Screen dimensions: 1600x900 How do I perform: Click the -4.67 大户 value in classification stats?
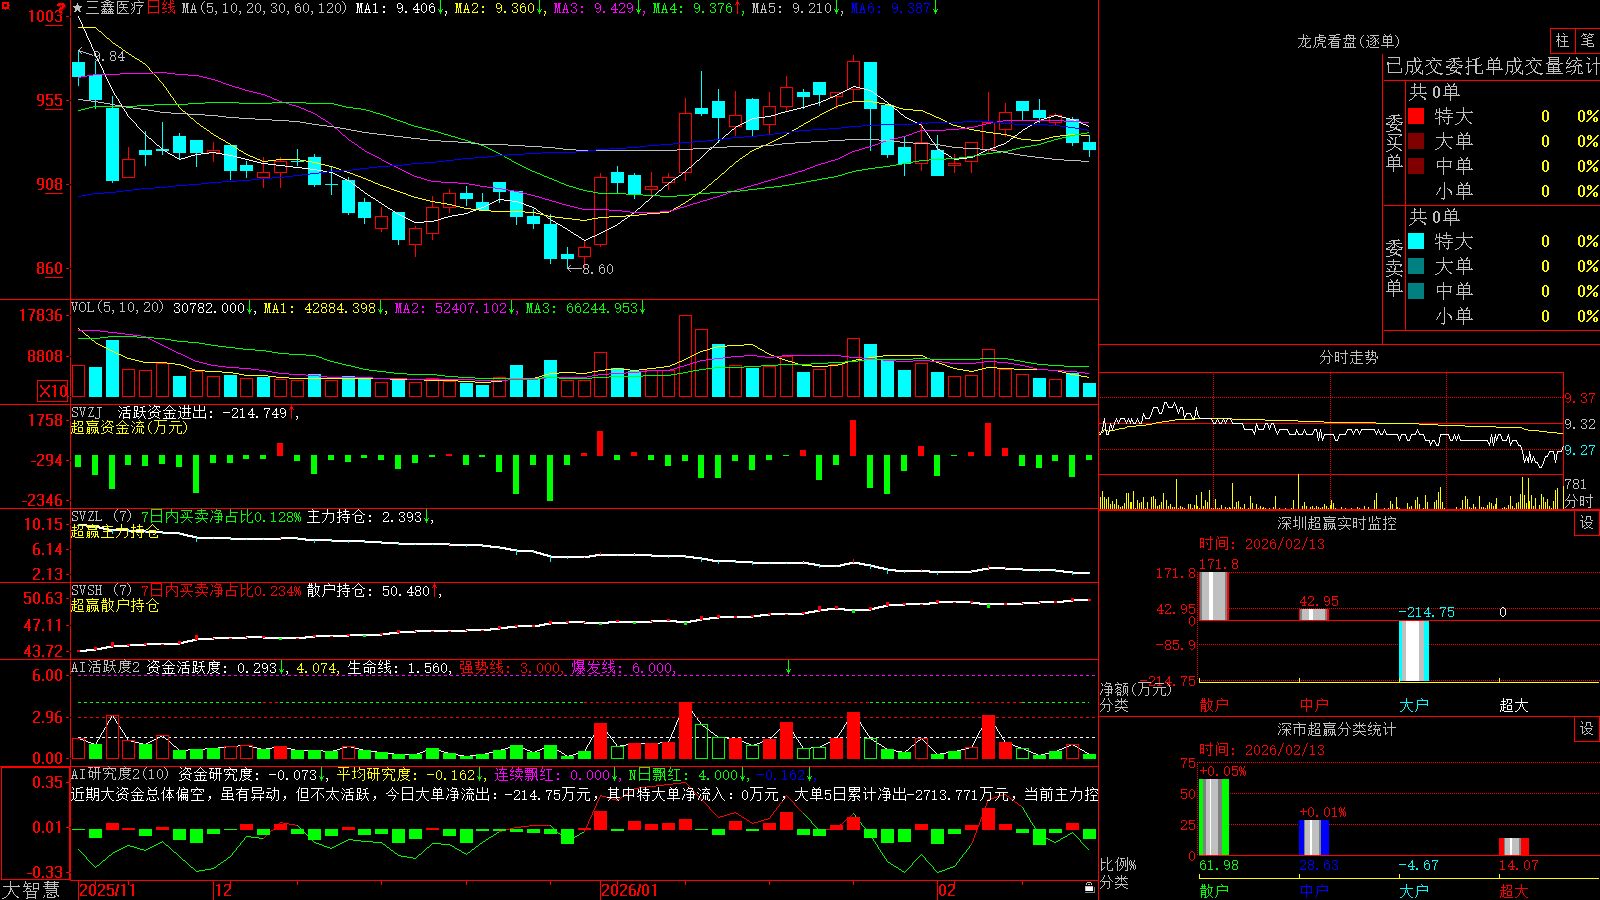(1419, 865)
